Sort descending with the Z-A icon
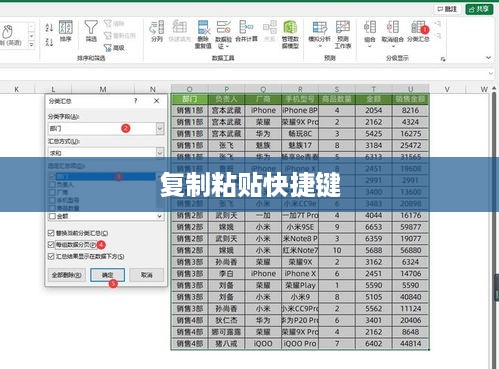The height and width of the screenshot is (369, 499). coord(49,42)
